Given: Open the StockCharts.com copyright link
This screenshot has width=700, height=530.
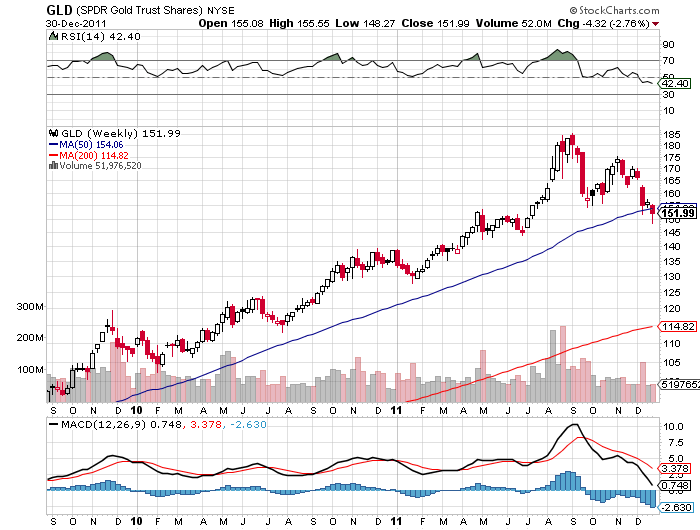Looking at the screenshot, I should (614, 10).
